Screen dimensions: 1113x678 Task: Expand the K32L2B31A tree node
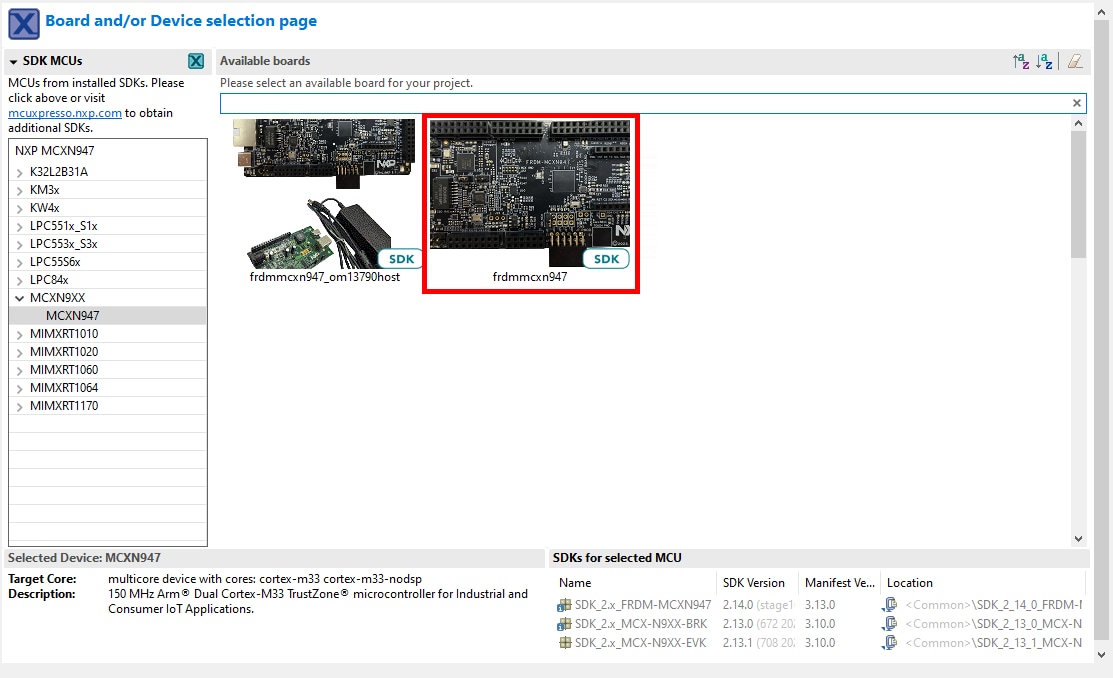coord(20,172)
